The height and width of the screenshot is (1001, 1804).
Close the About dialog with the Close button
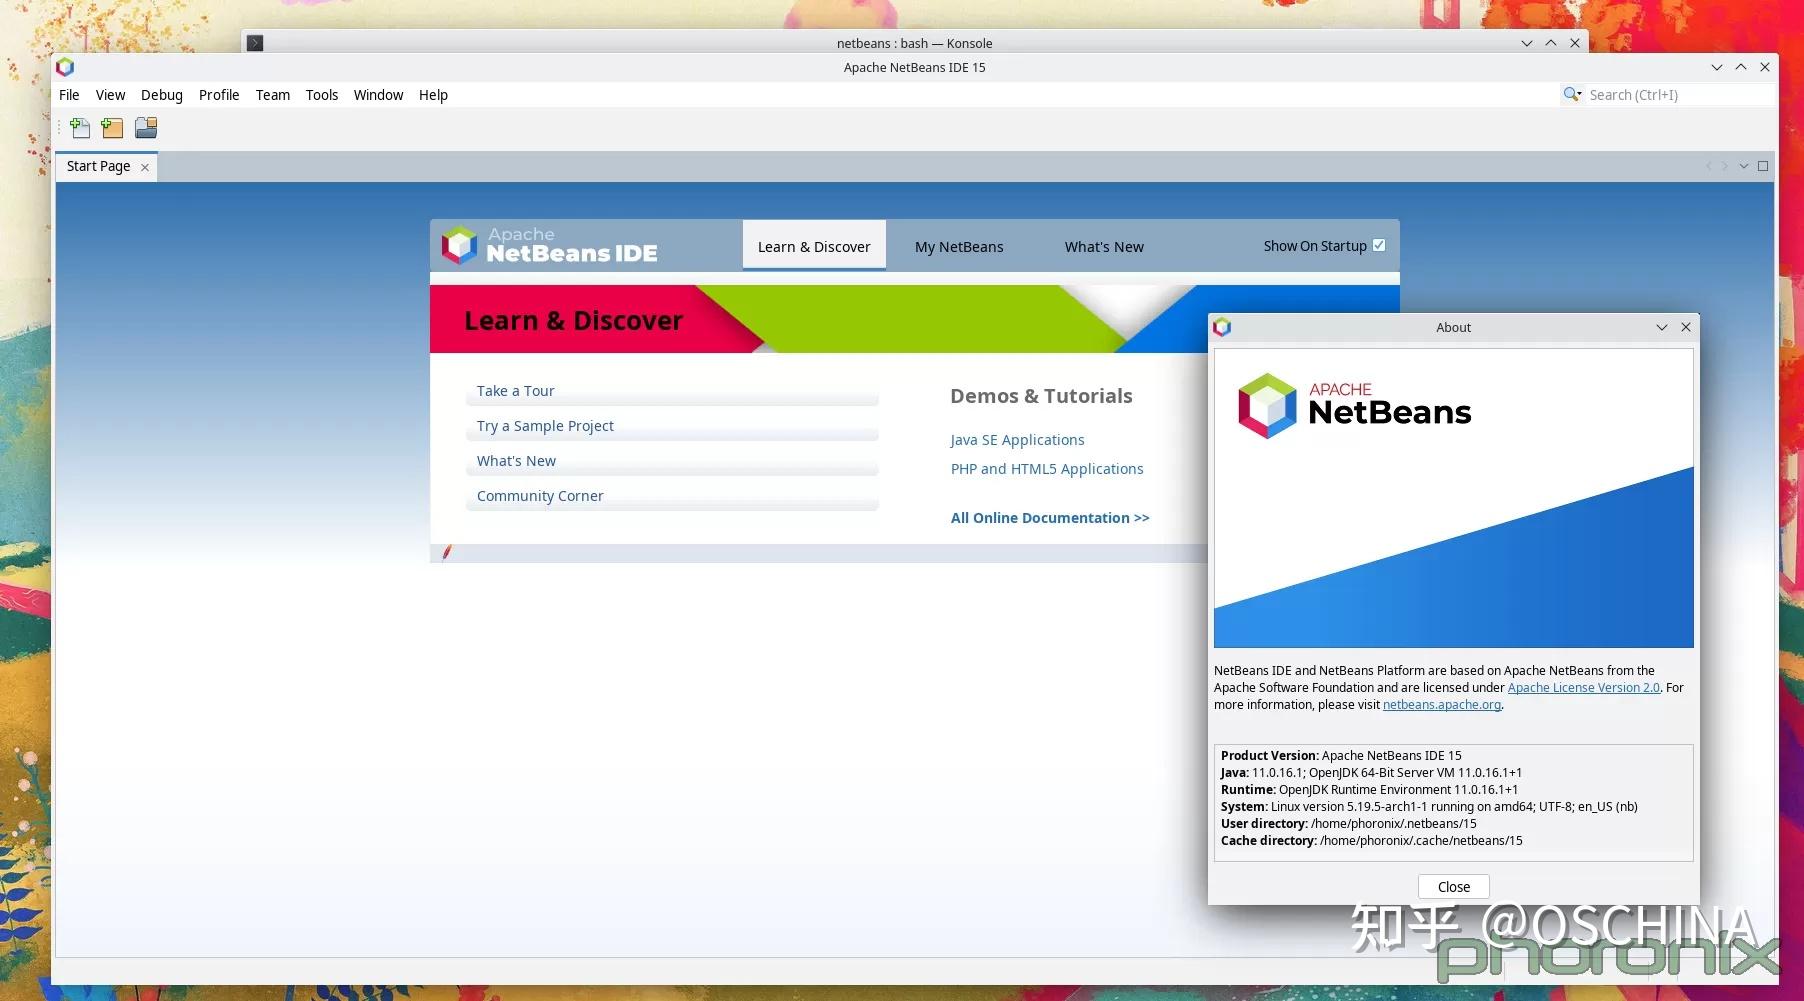coord(1452,886)
